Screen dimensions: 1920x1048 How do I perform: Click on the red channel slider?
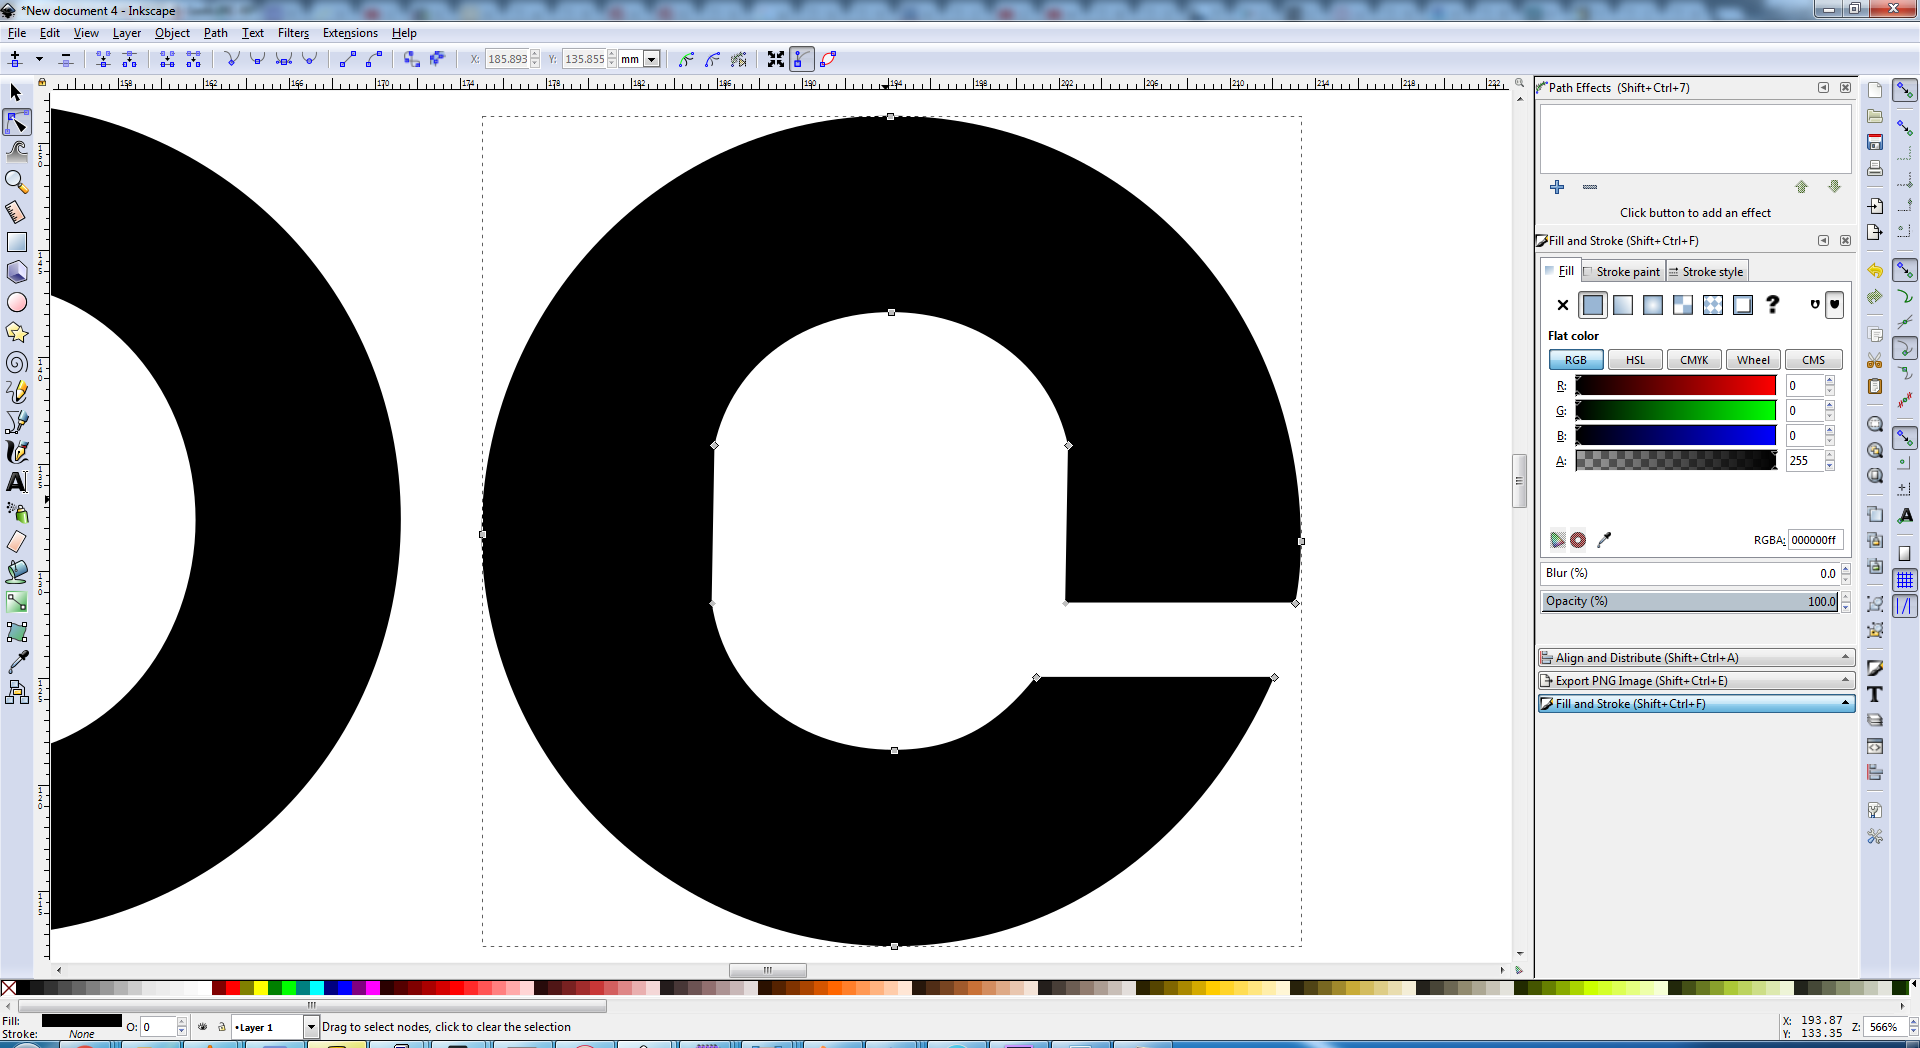pyautogui.click(x=1675, y=386)
